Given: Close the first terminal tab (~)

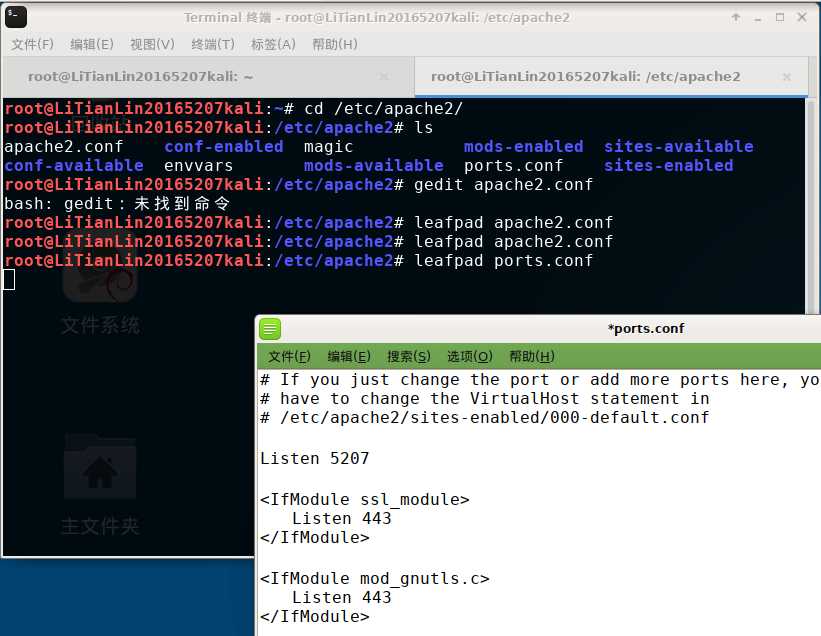Looking at the screenshot, I should [x=384, y=77].
